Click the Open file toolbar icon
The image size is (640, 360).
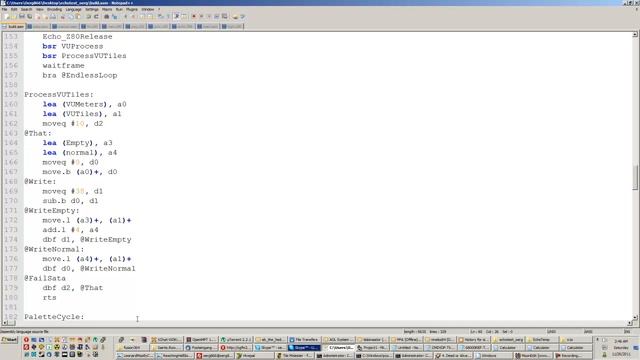(14, 16)
